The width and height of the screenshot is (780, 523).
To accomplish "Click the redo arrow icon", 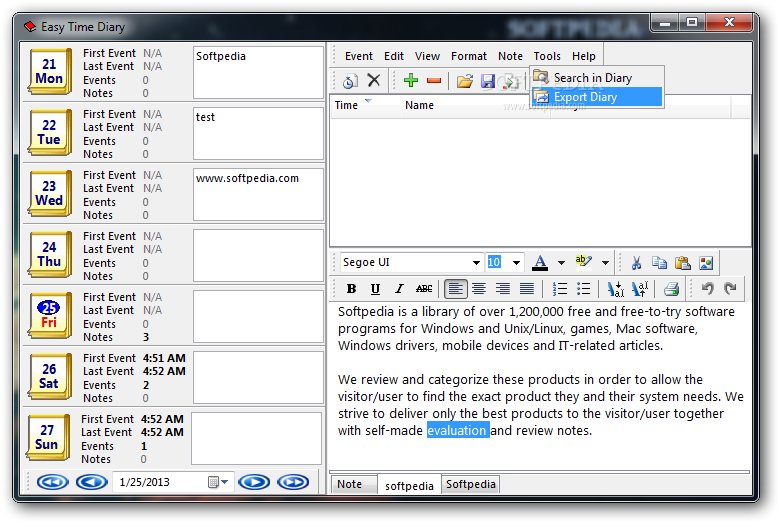I will (x=730, y=288).
